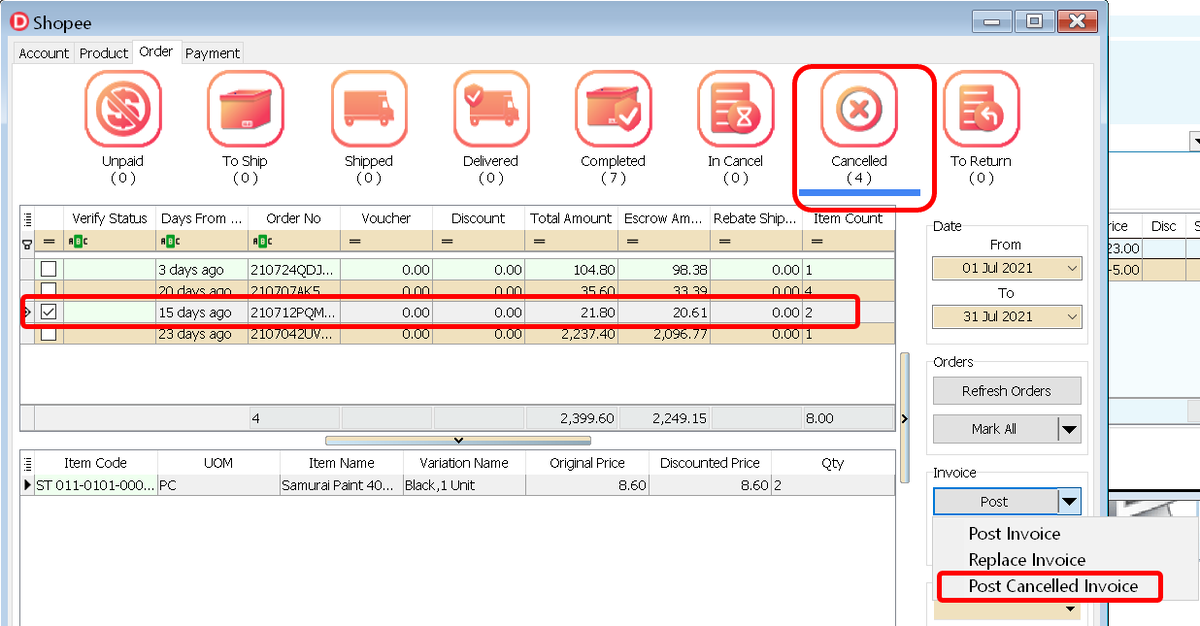This screenshot has width=1200, height=626.
Task: Uncheck the 15 days ago order checkbox
Action: point(48,313)
